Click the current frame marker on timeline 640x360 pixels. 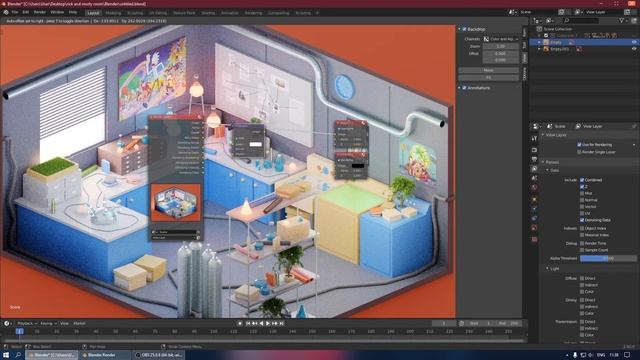pyautogui.click(x=20, y=331)
